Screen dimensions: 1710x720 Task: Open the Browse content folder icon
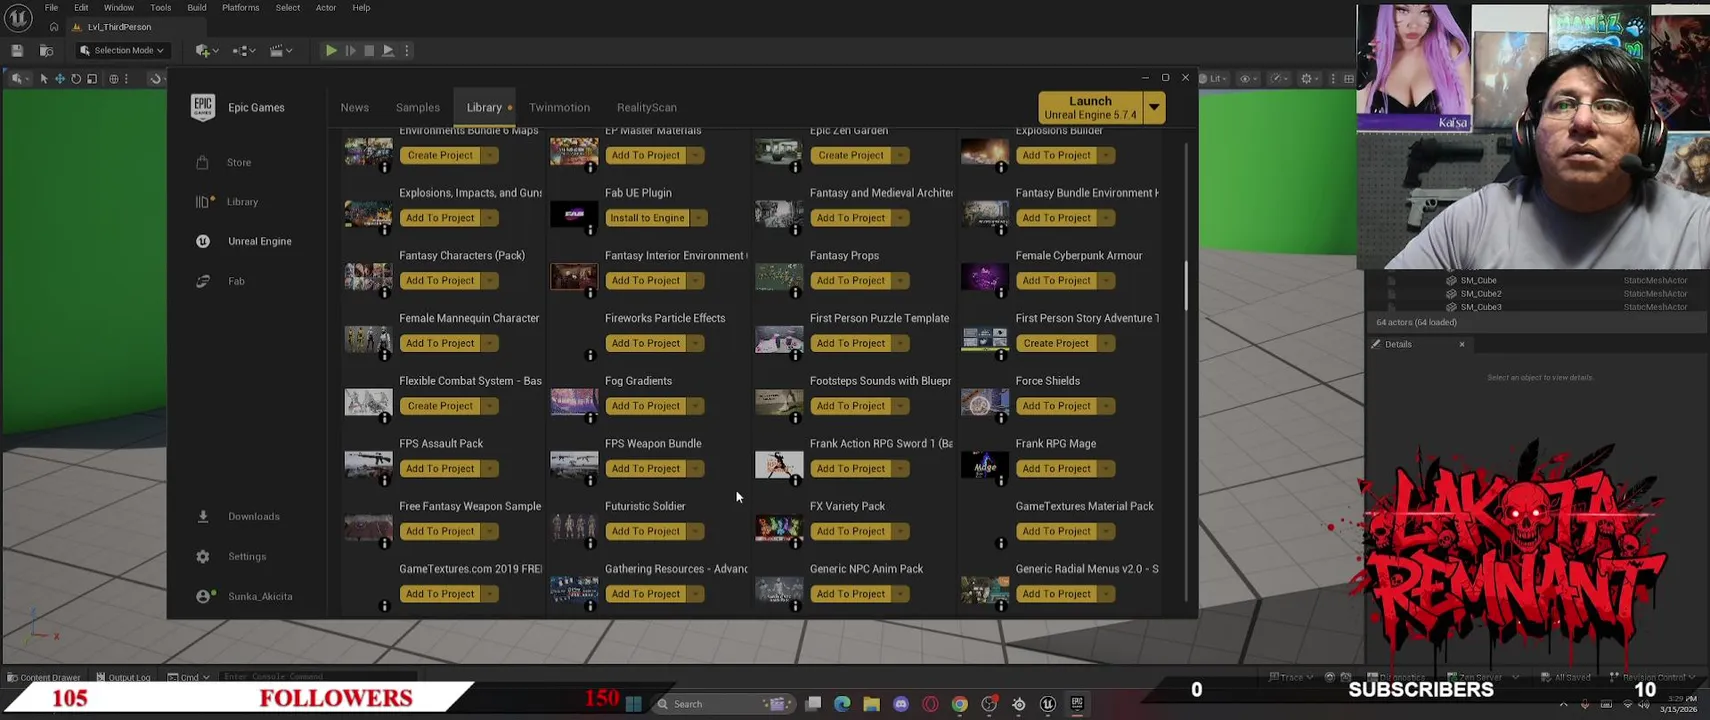point(46,50)
